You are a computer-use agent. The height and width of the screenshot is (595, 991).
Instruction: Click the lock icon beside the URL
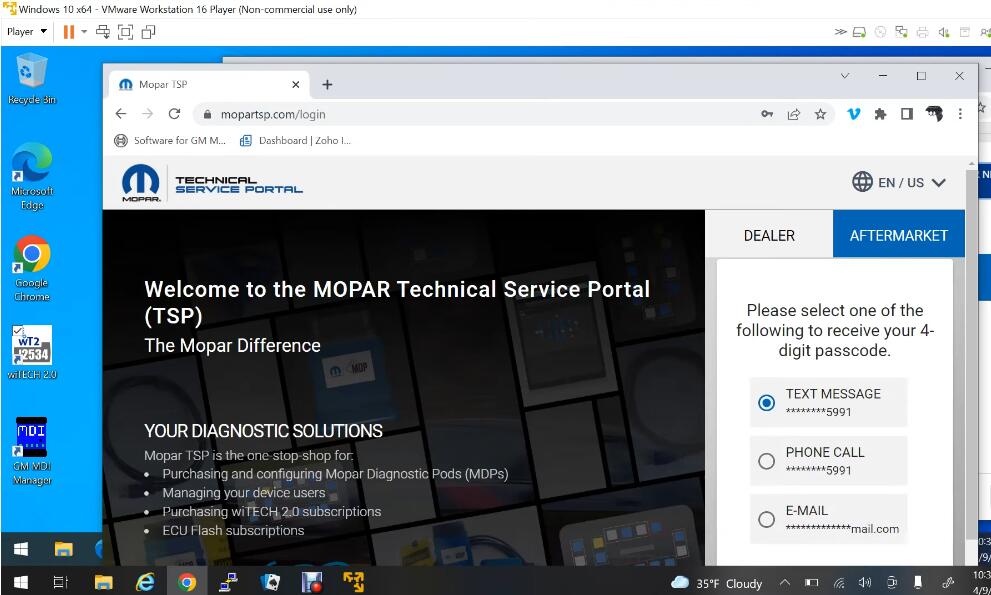click(x=207, y=114)
